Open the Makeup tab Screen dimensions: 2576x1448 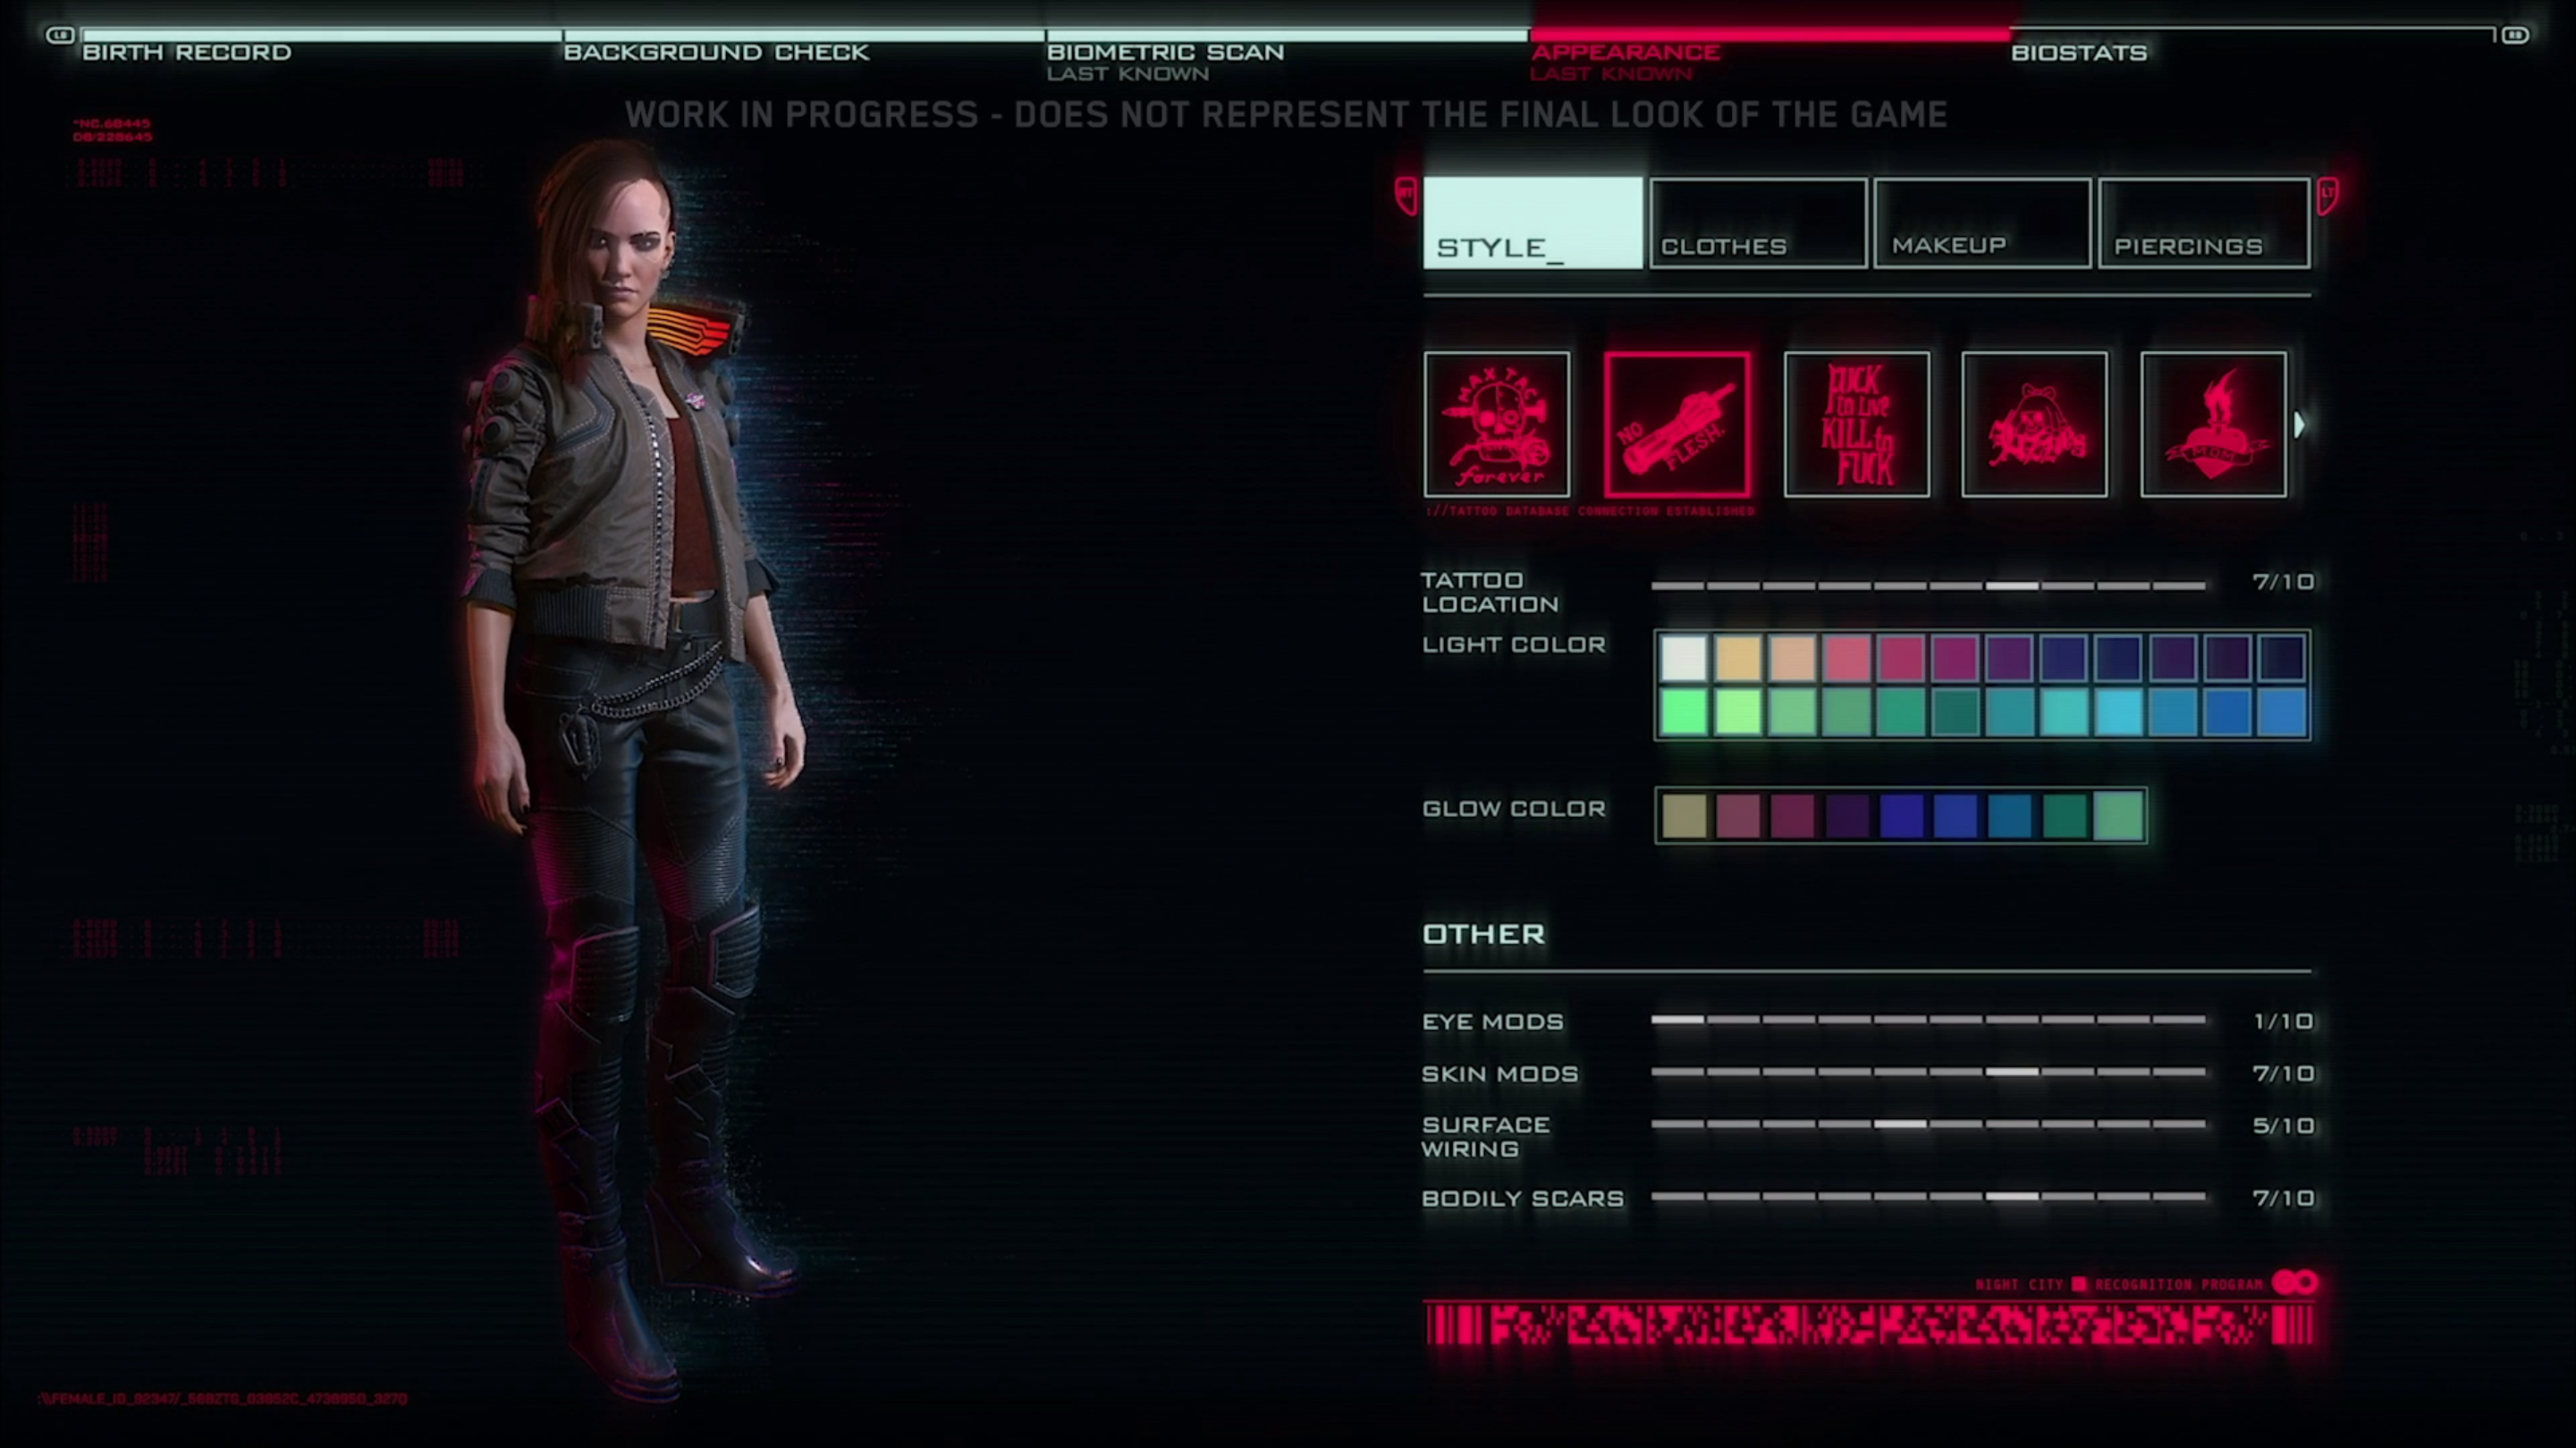coord(1981,222)
